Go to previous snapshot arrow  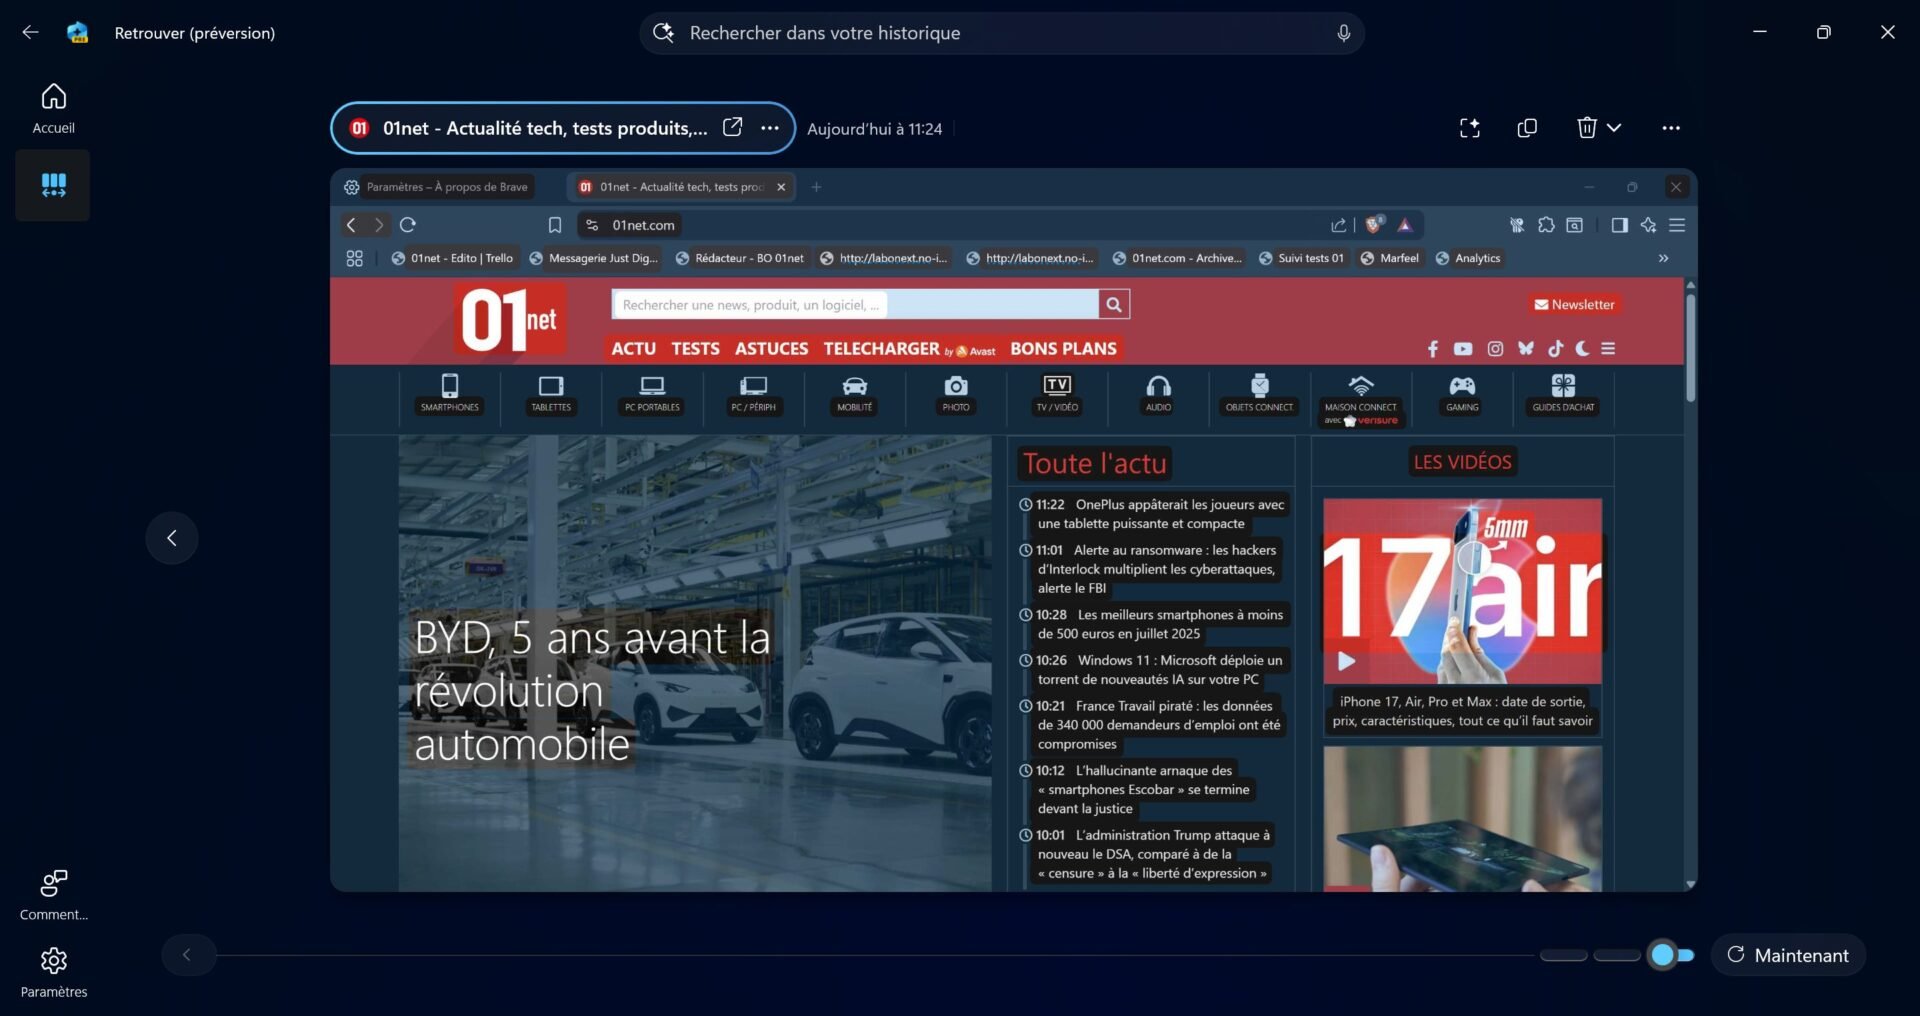[x=172, y=538]
